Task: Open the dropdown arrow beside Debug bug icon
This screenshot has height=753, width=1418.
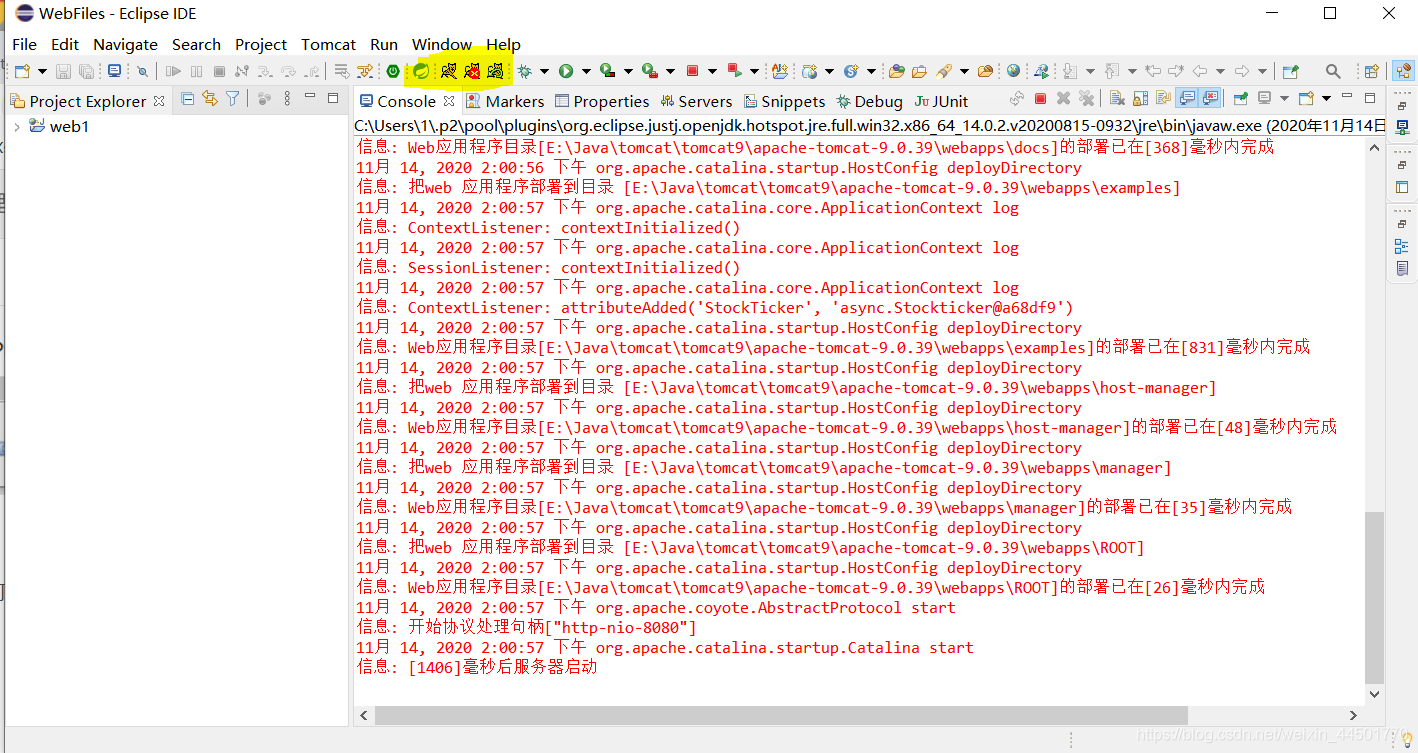Action: [543, 71]
